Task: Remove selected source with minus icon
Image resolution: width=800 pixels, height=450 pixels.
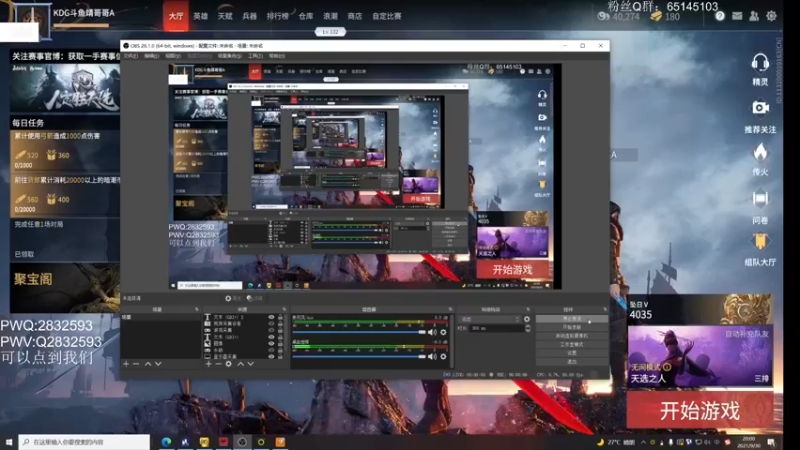Action: click(x=218, y=364)
